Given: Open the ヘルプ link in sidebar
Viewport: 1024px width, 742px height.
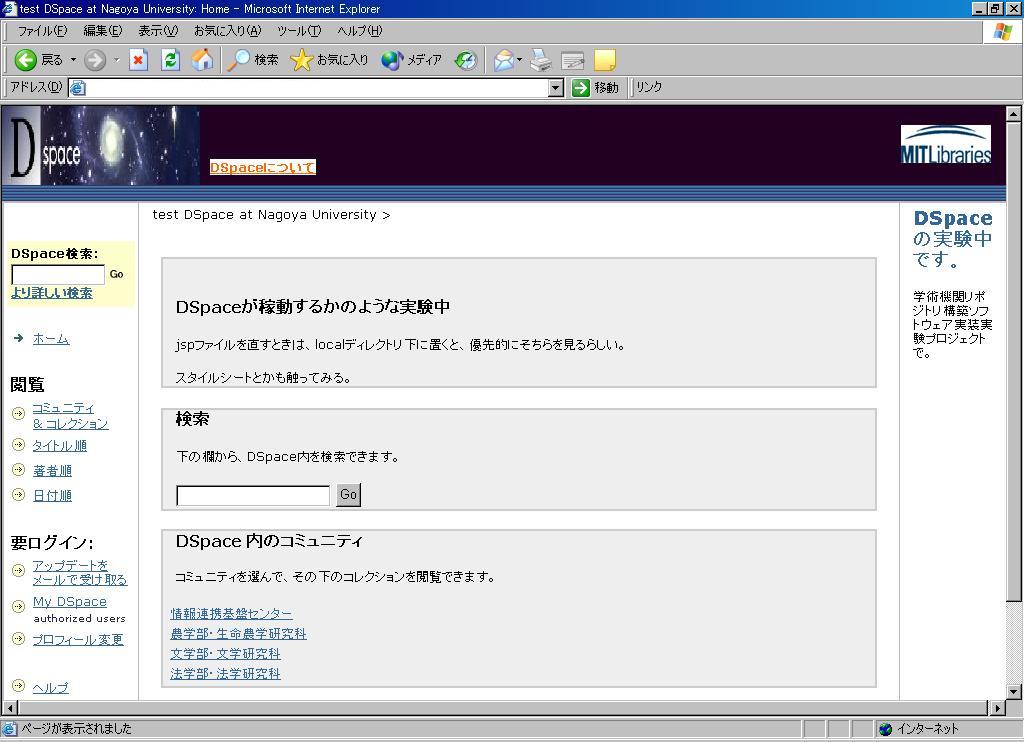Looking at the screenshot, I should pos(50,688).
